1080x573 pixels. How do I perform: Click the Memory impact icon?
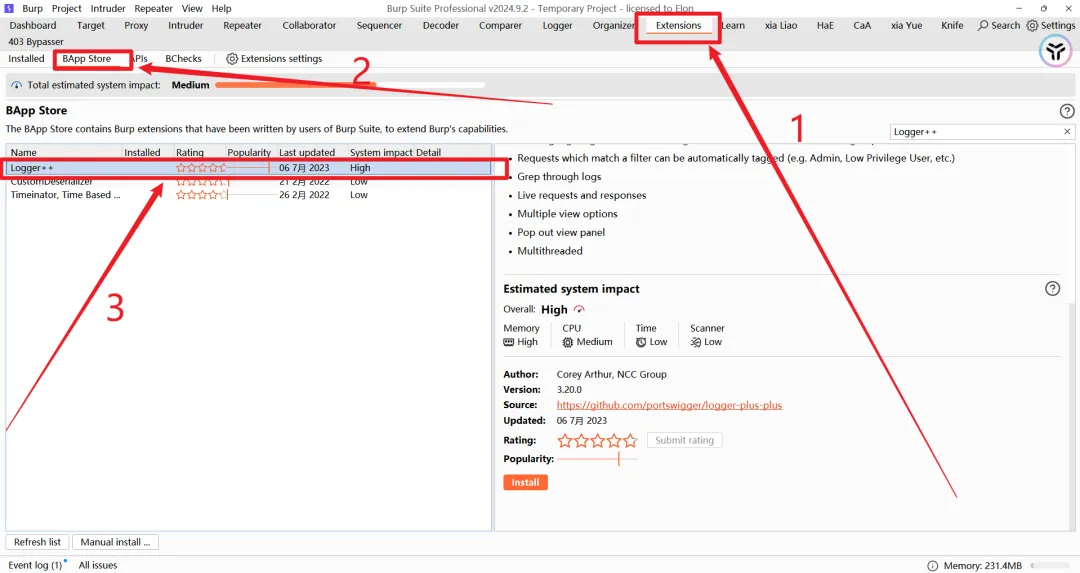click(x=508, y=342)
